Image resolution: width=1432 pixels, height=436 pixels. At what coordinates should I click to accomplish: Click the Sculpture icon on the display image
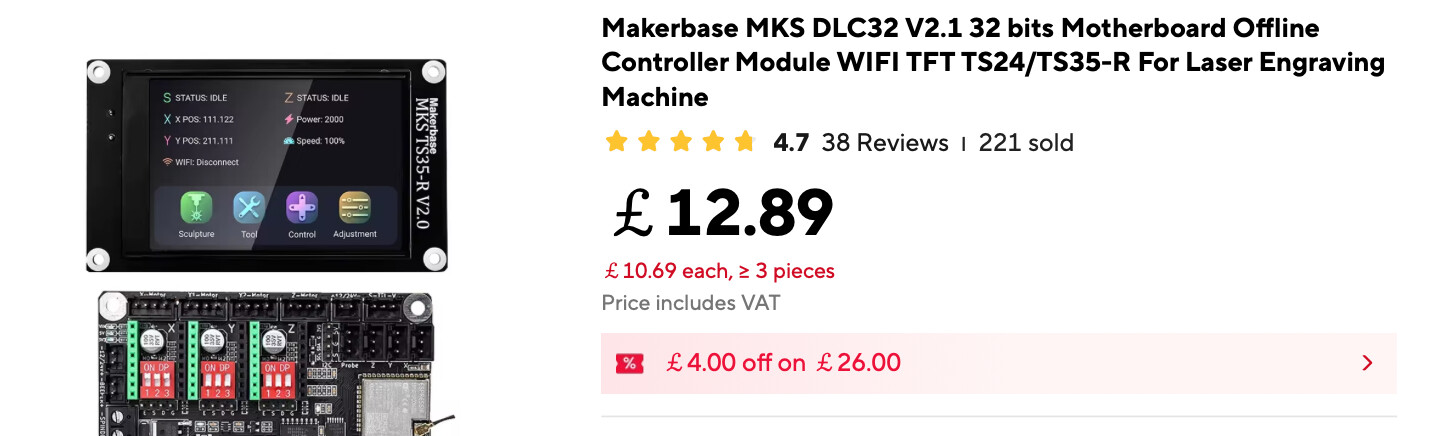196,208
